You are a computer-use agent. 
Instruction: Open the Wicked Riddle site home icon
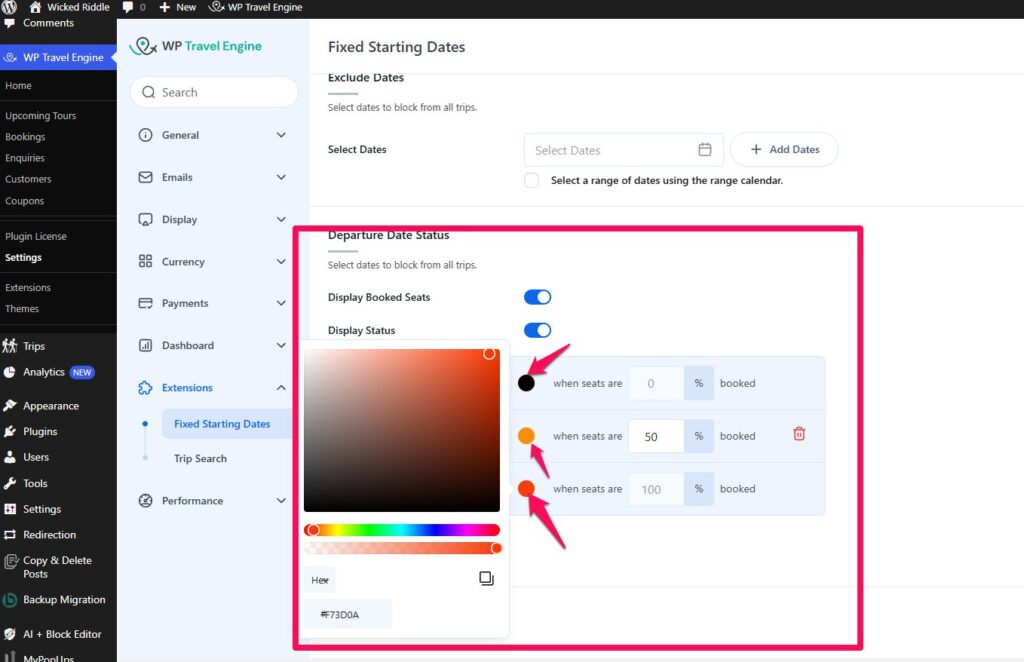coord(35,7)
